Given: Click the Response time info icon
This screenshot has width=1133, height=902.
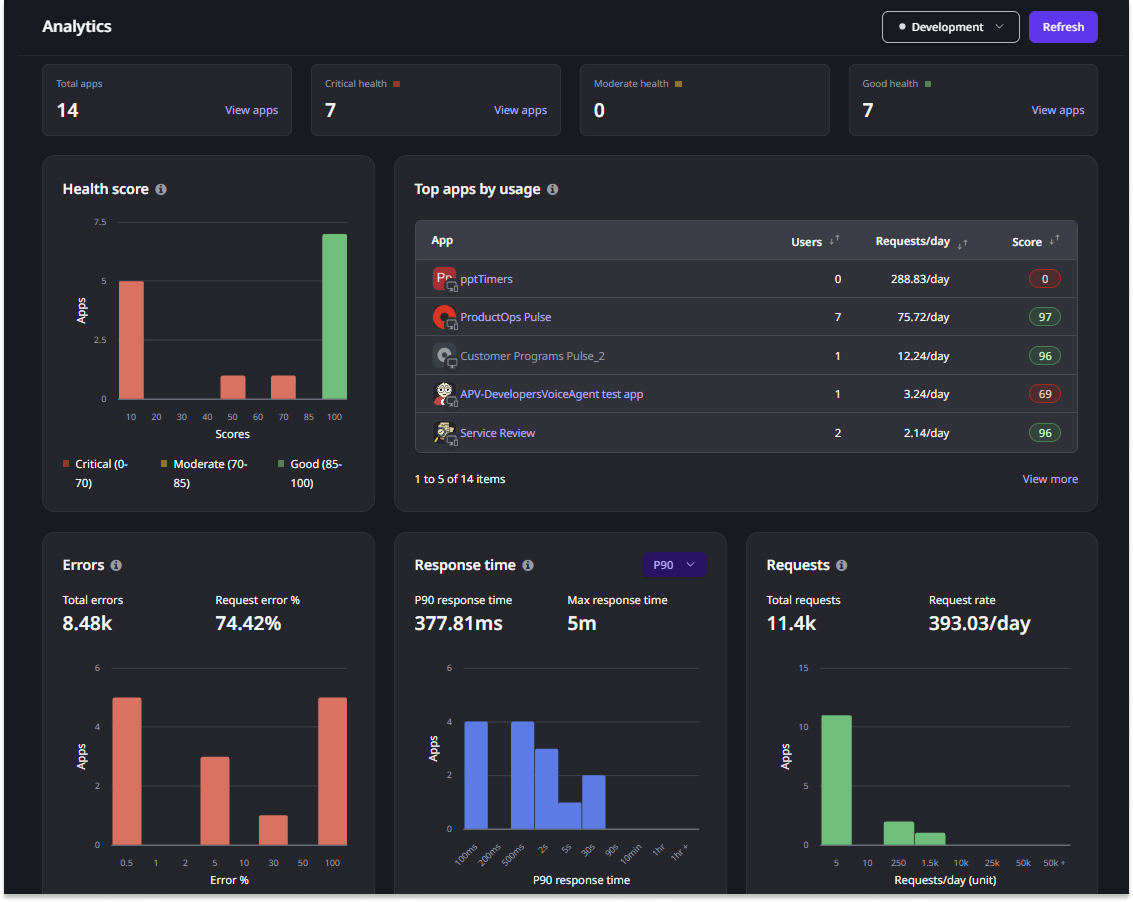Looking at the screenshot, I should coord(528,565).
